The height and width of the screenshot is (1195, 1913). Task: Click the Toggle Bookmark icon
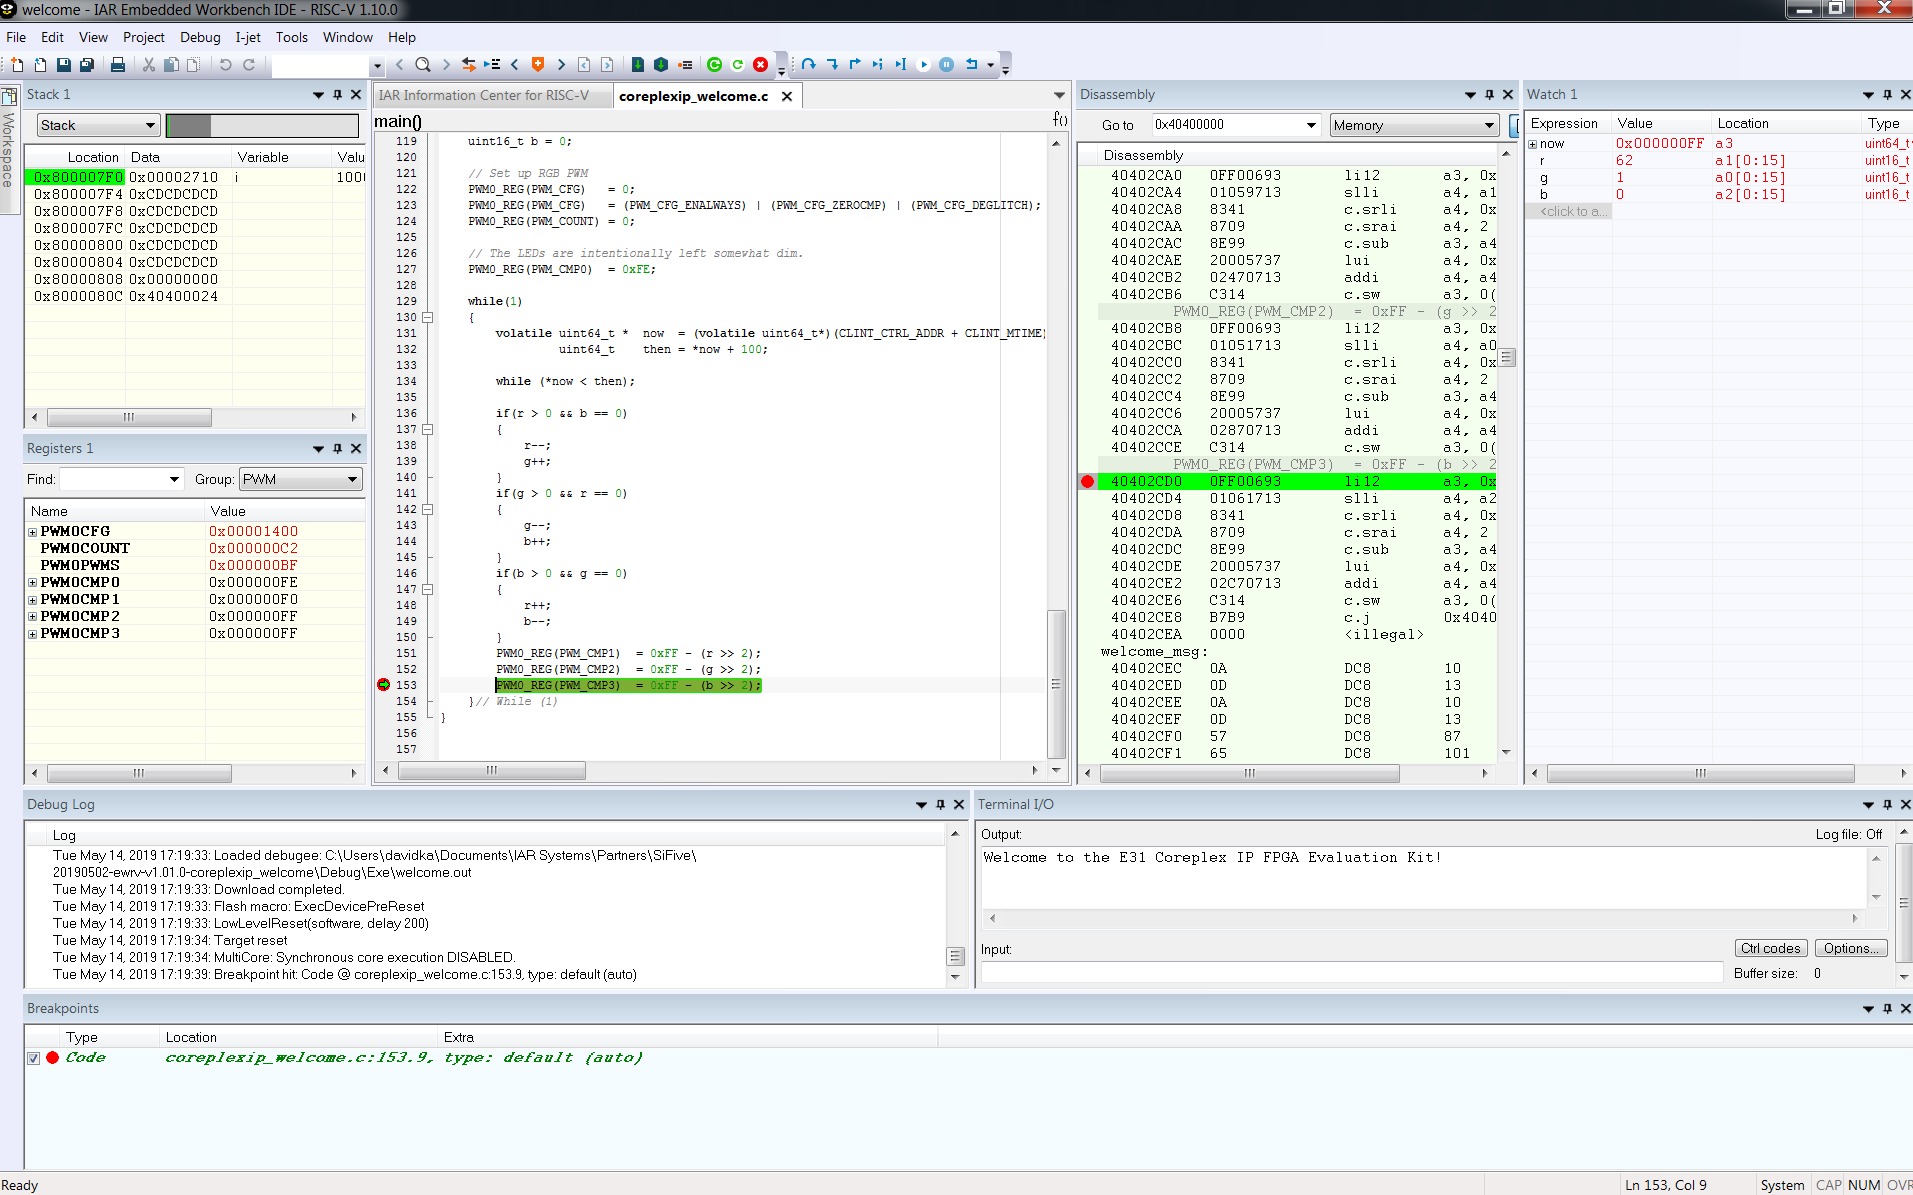pyautogui.click(x=538, y=65)
